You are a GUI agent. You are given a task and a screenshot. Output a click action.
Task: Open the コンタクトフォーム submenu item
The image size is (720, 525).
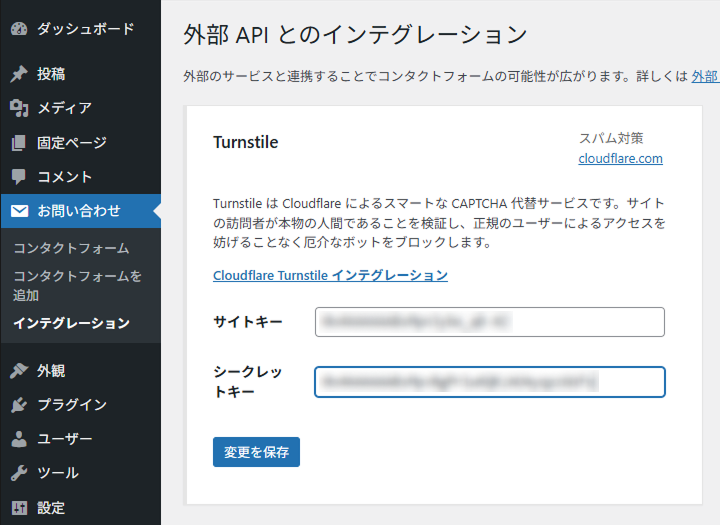71,248
